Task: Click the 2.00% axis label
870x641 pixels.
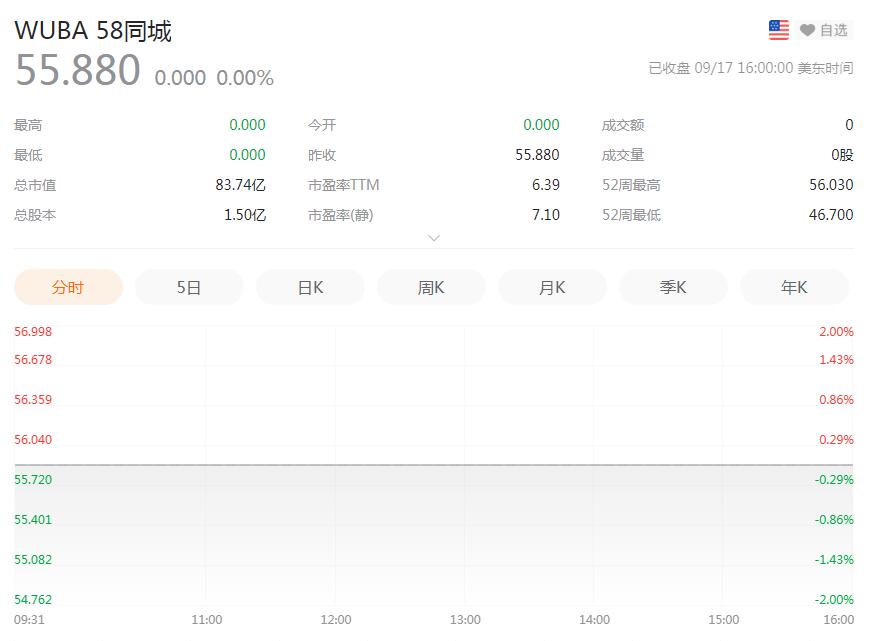Action: [836, 332]
